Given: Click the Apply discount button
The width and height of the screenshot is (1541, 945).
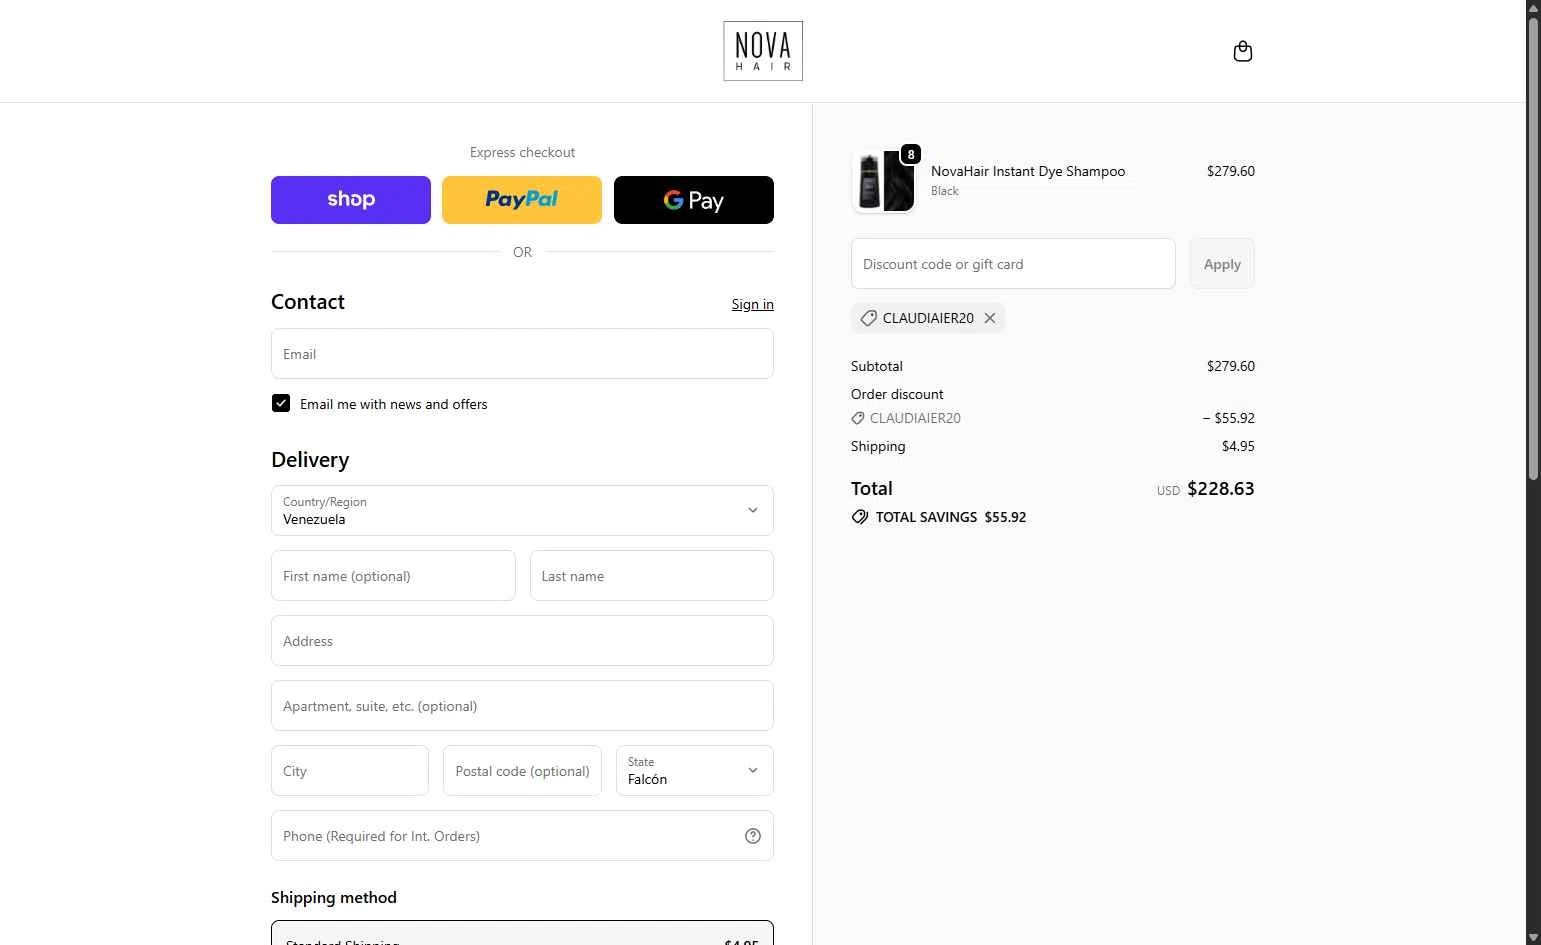Looking at the screenshot, I should (x=1222, y=264).
